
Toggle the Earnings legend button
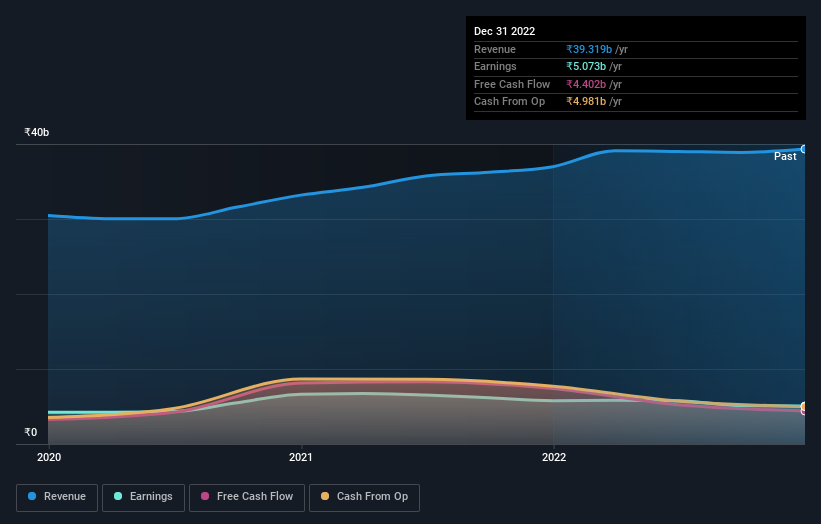(143, 497)
